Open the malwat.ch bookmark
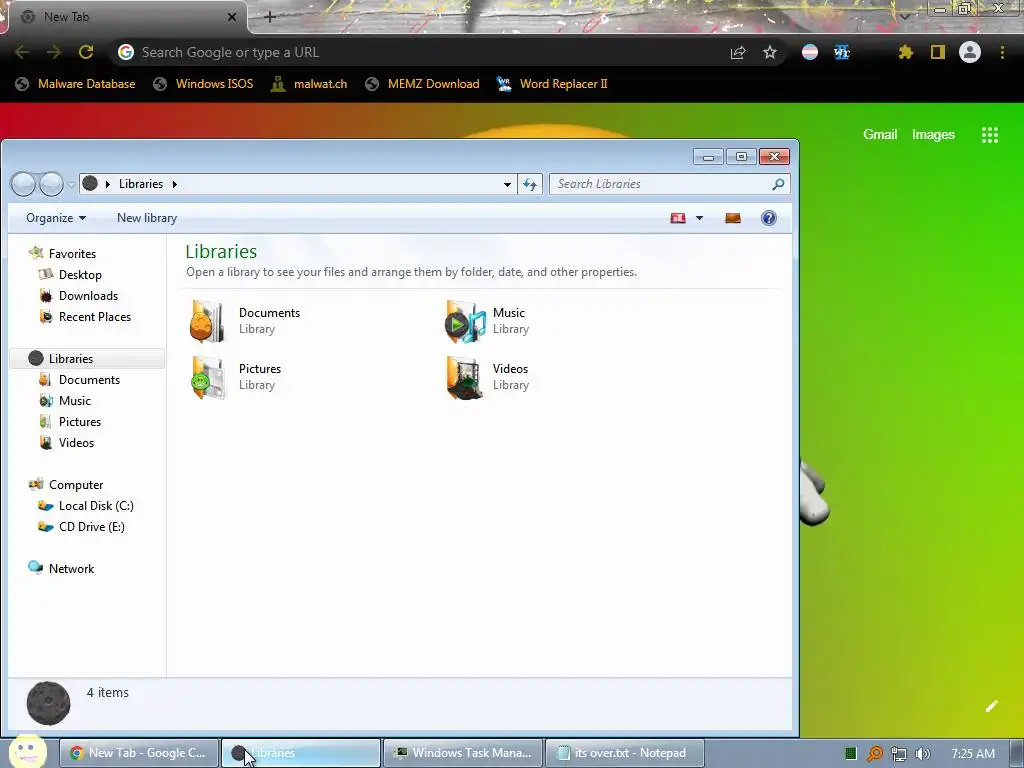This screenshot has height=768, width=1024. (309, 84)
